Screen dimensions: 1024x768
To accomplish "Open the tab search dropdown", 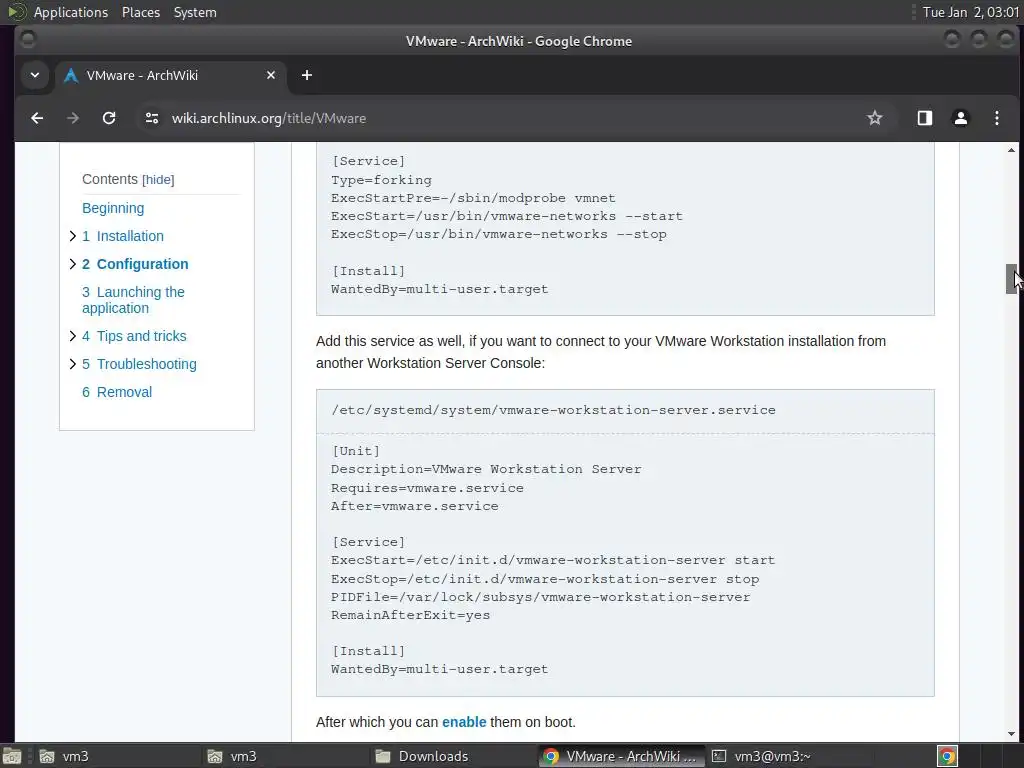I will coord(35,75).
